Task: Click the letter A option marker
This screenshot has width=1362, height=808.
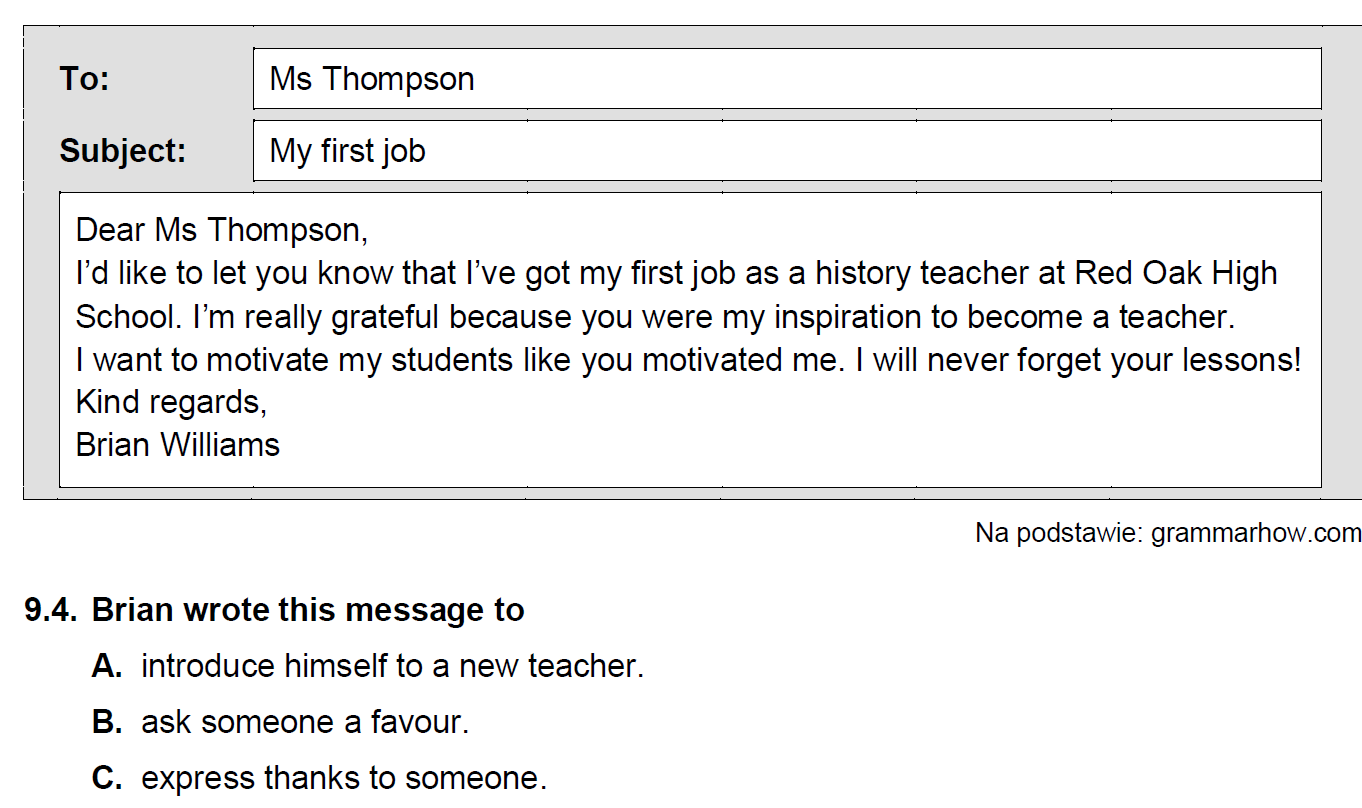Action: pos(107,666)
